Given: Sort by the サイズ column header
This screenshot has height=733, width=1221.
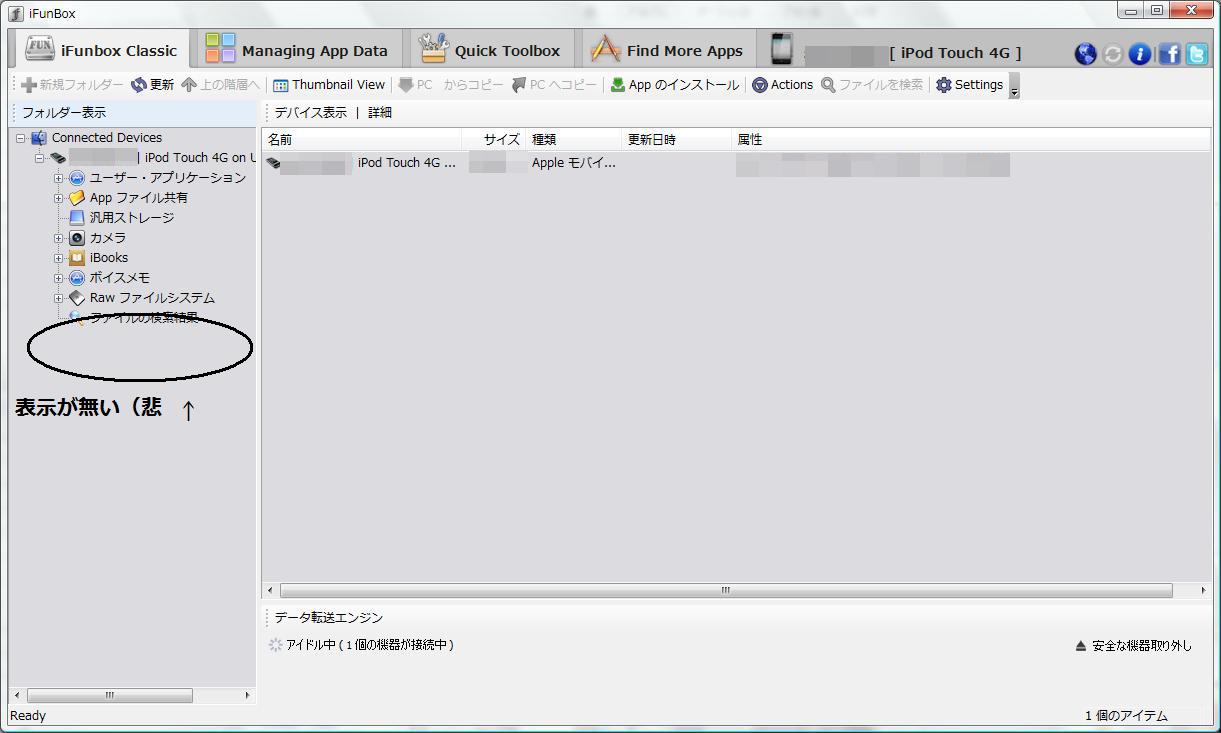Looking at the screenshot, I should point(494,140).
